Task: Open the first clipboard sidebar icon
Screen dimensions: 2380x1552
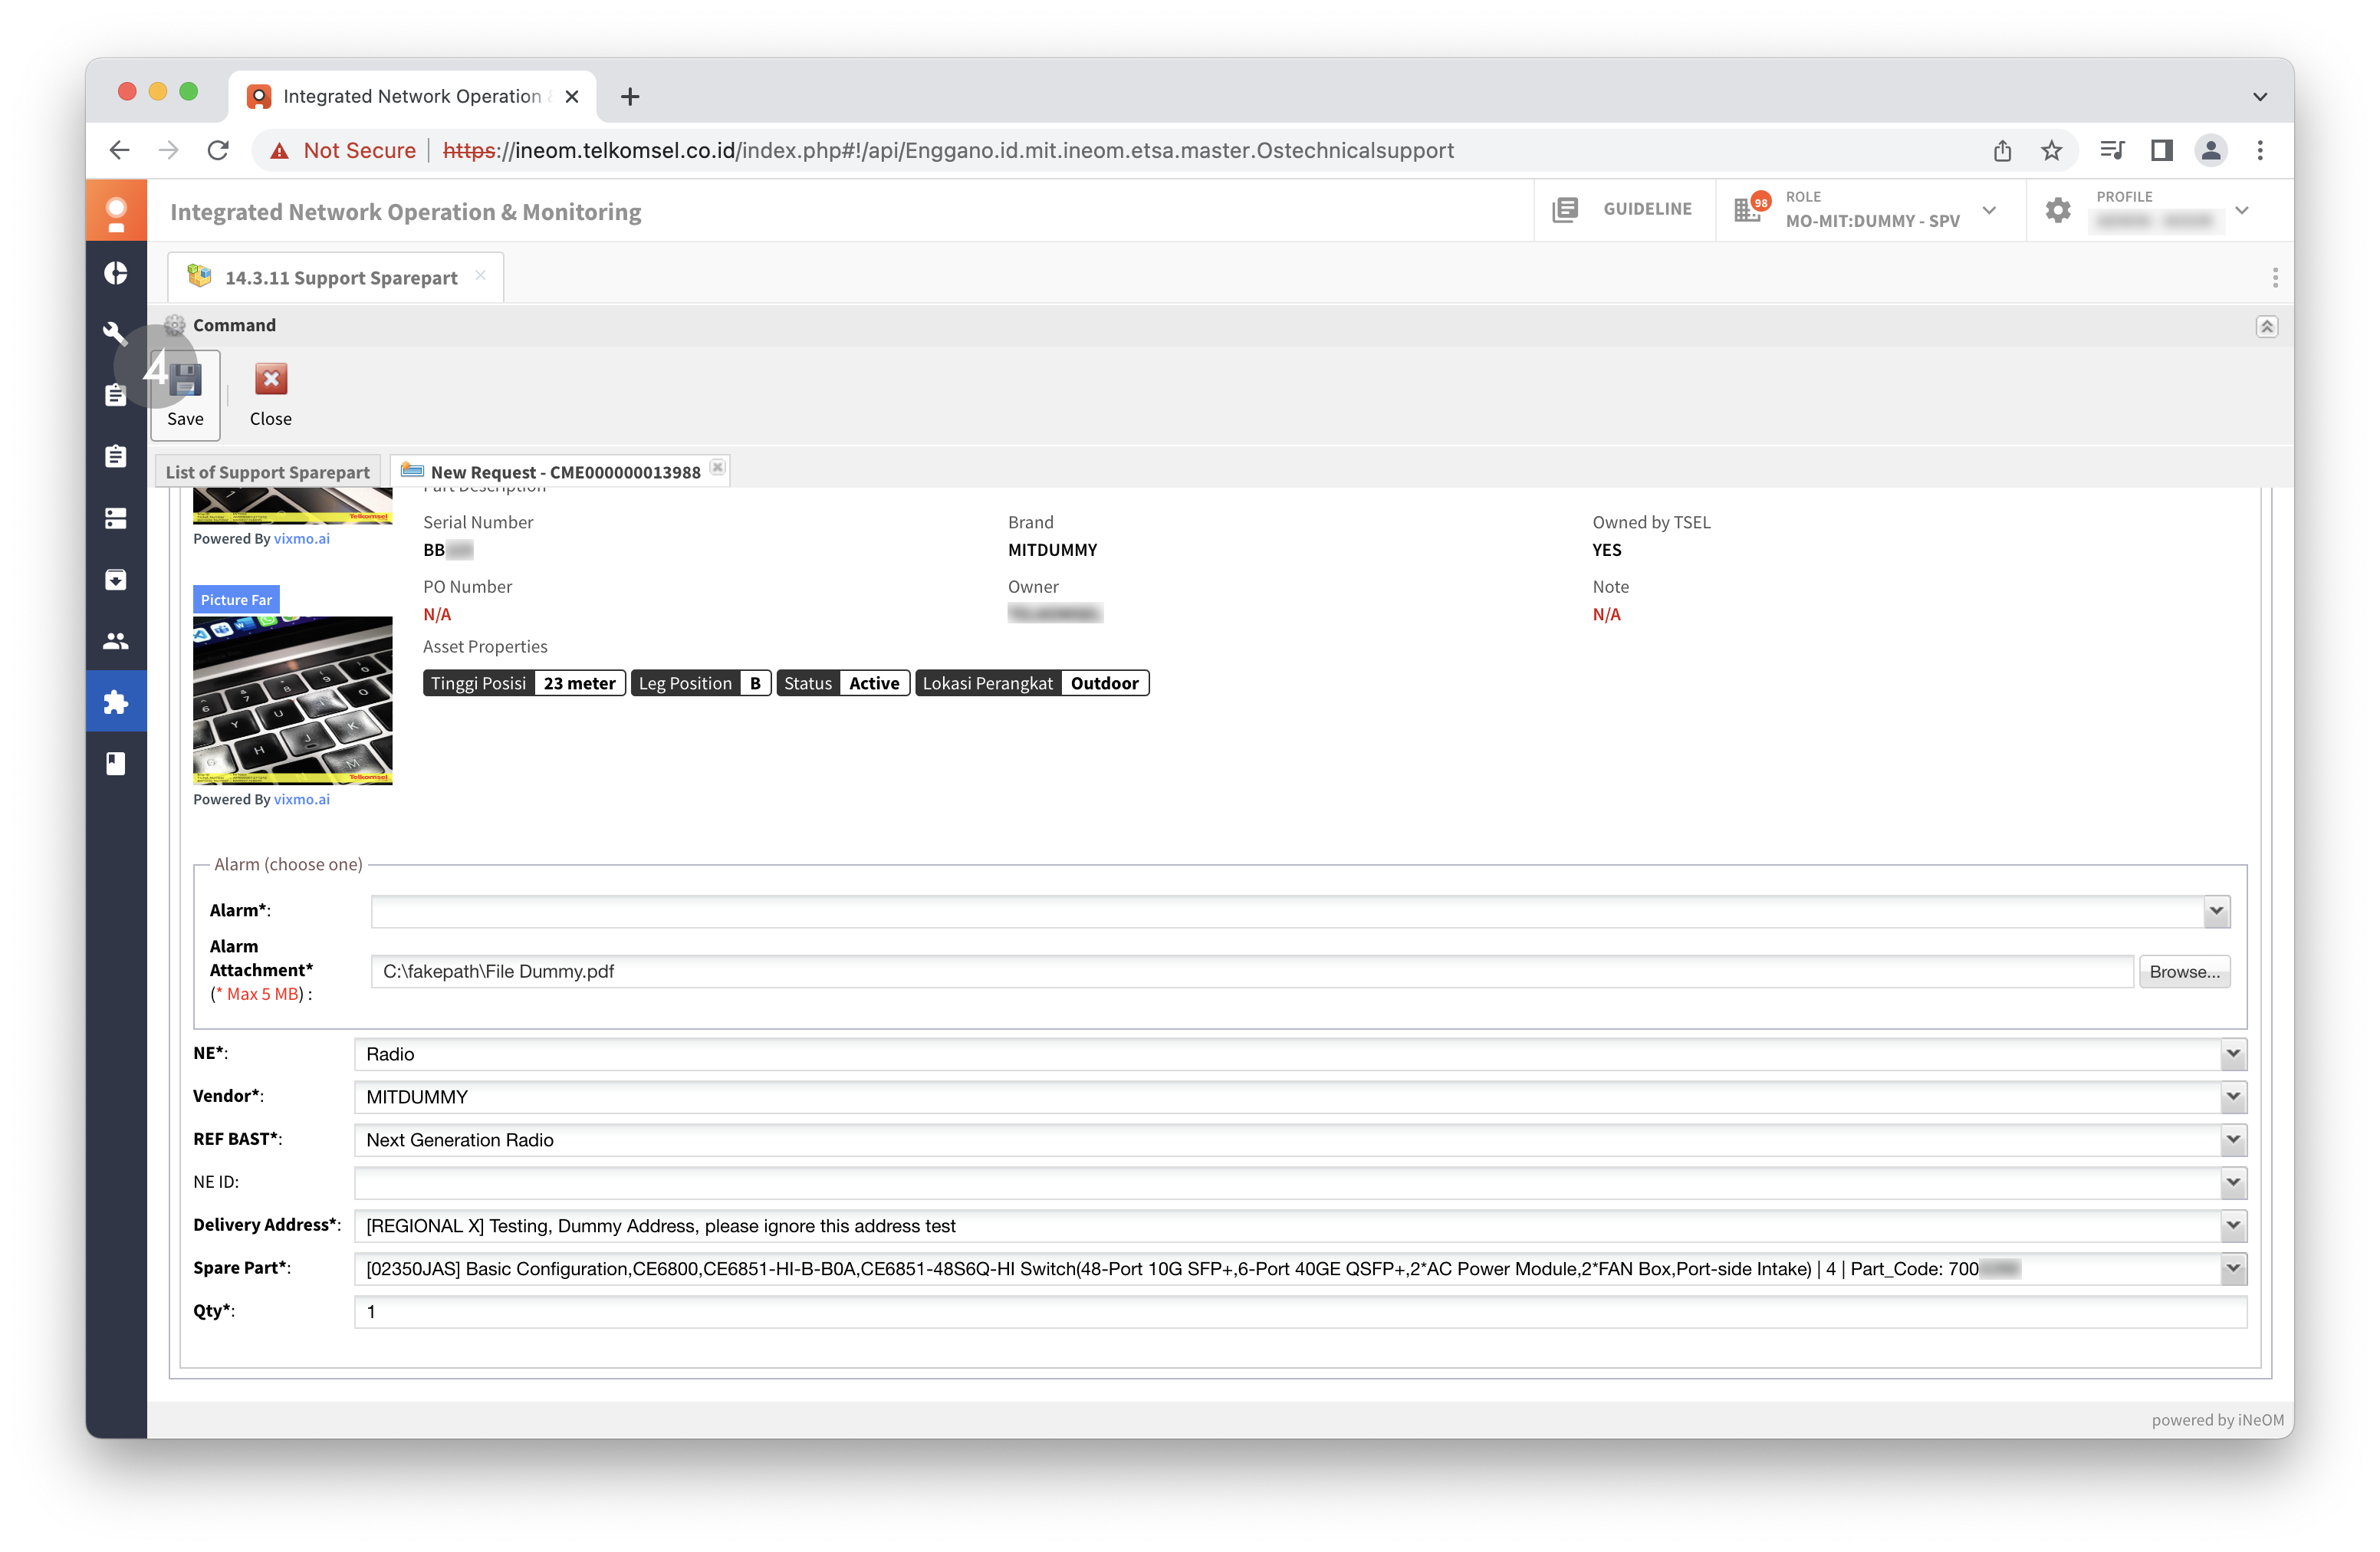Action: [x=116, y=395]
